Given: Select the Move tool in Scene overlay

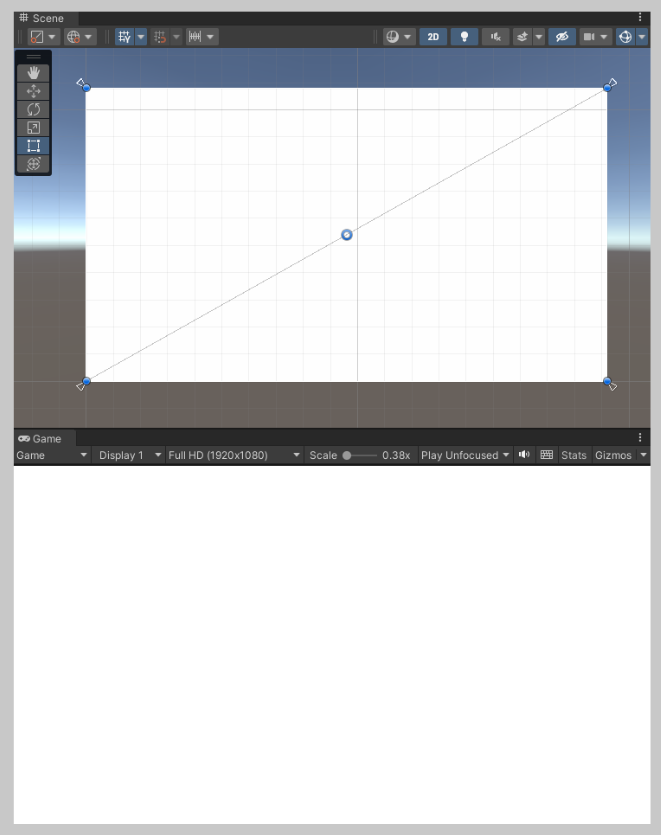Looking at the screenshot, I should [34, 91].
